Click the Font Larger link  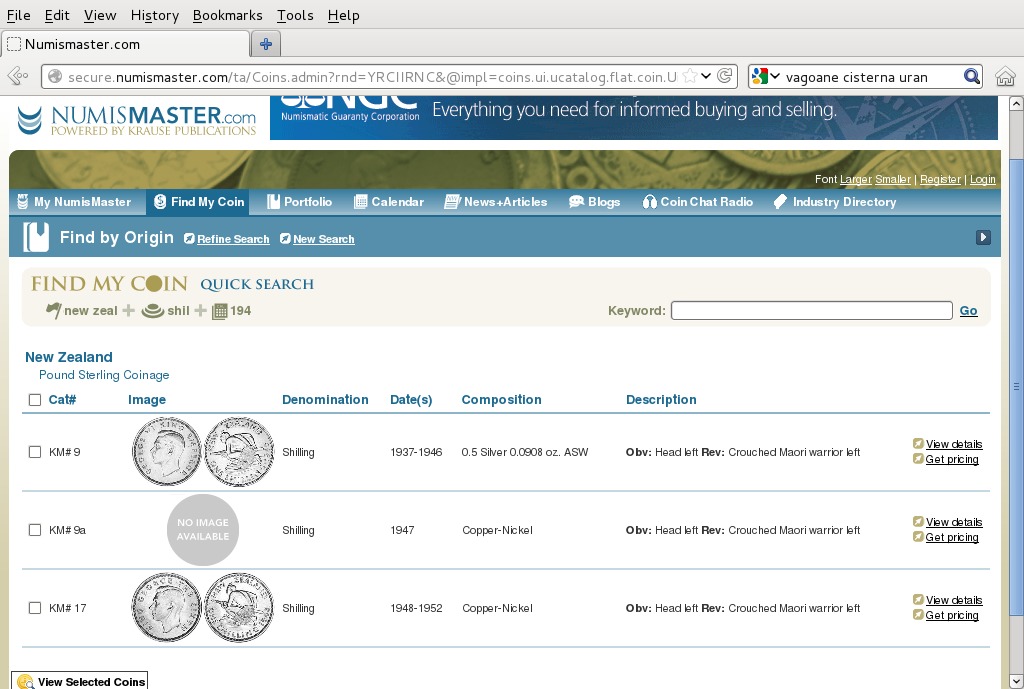pos(856,179)
